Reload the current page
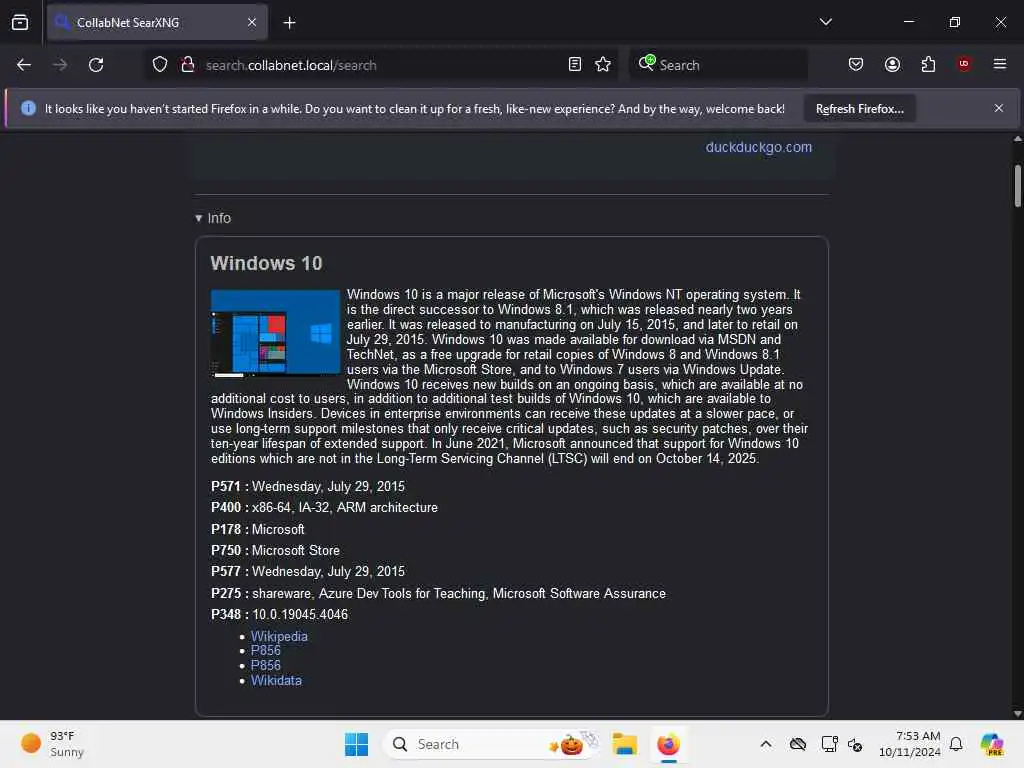Image resolution: width=1024 pixels, height=768 pixels. point(96,65)
